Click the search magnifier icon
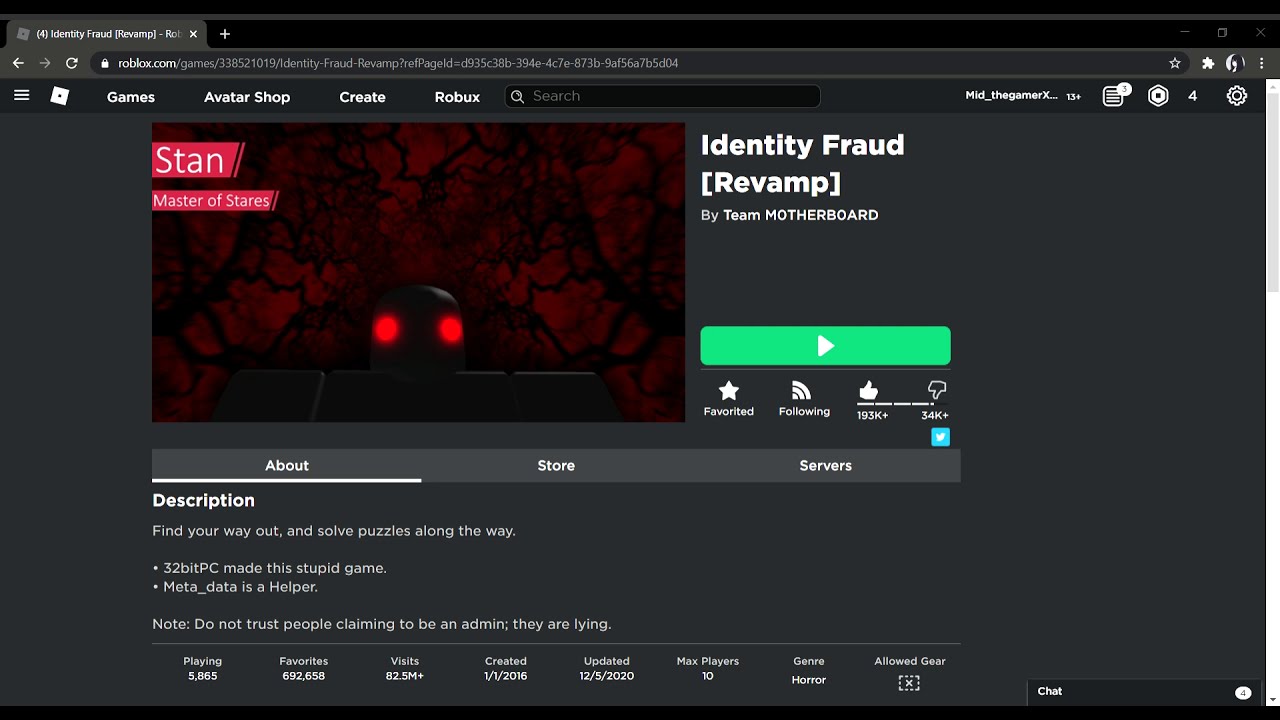1280x720 pixels. pos(517,96)
